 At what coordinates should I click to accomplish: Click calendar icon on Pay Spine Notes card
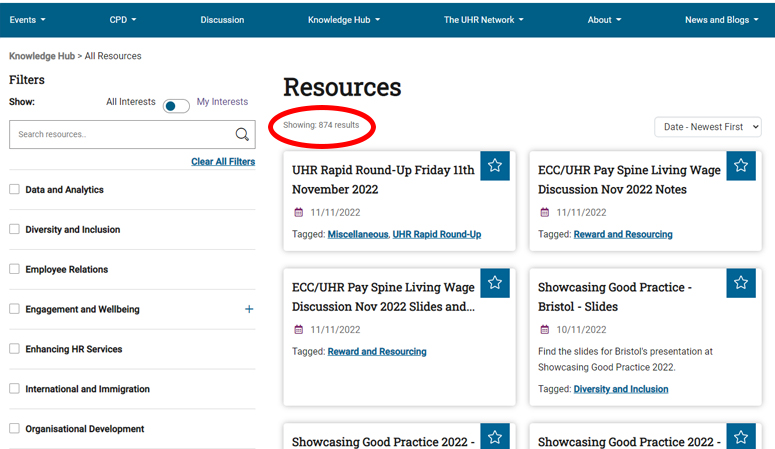[545, 213]
